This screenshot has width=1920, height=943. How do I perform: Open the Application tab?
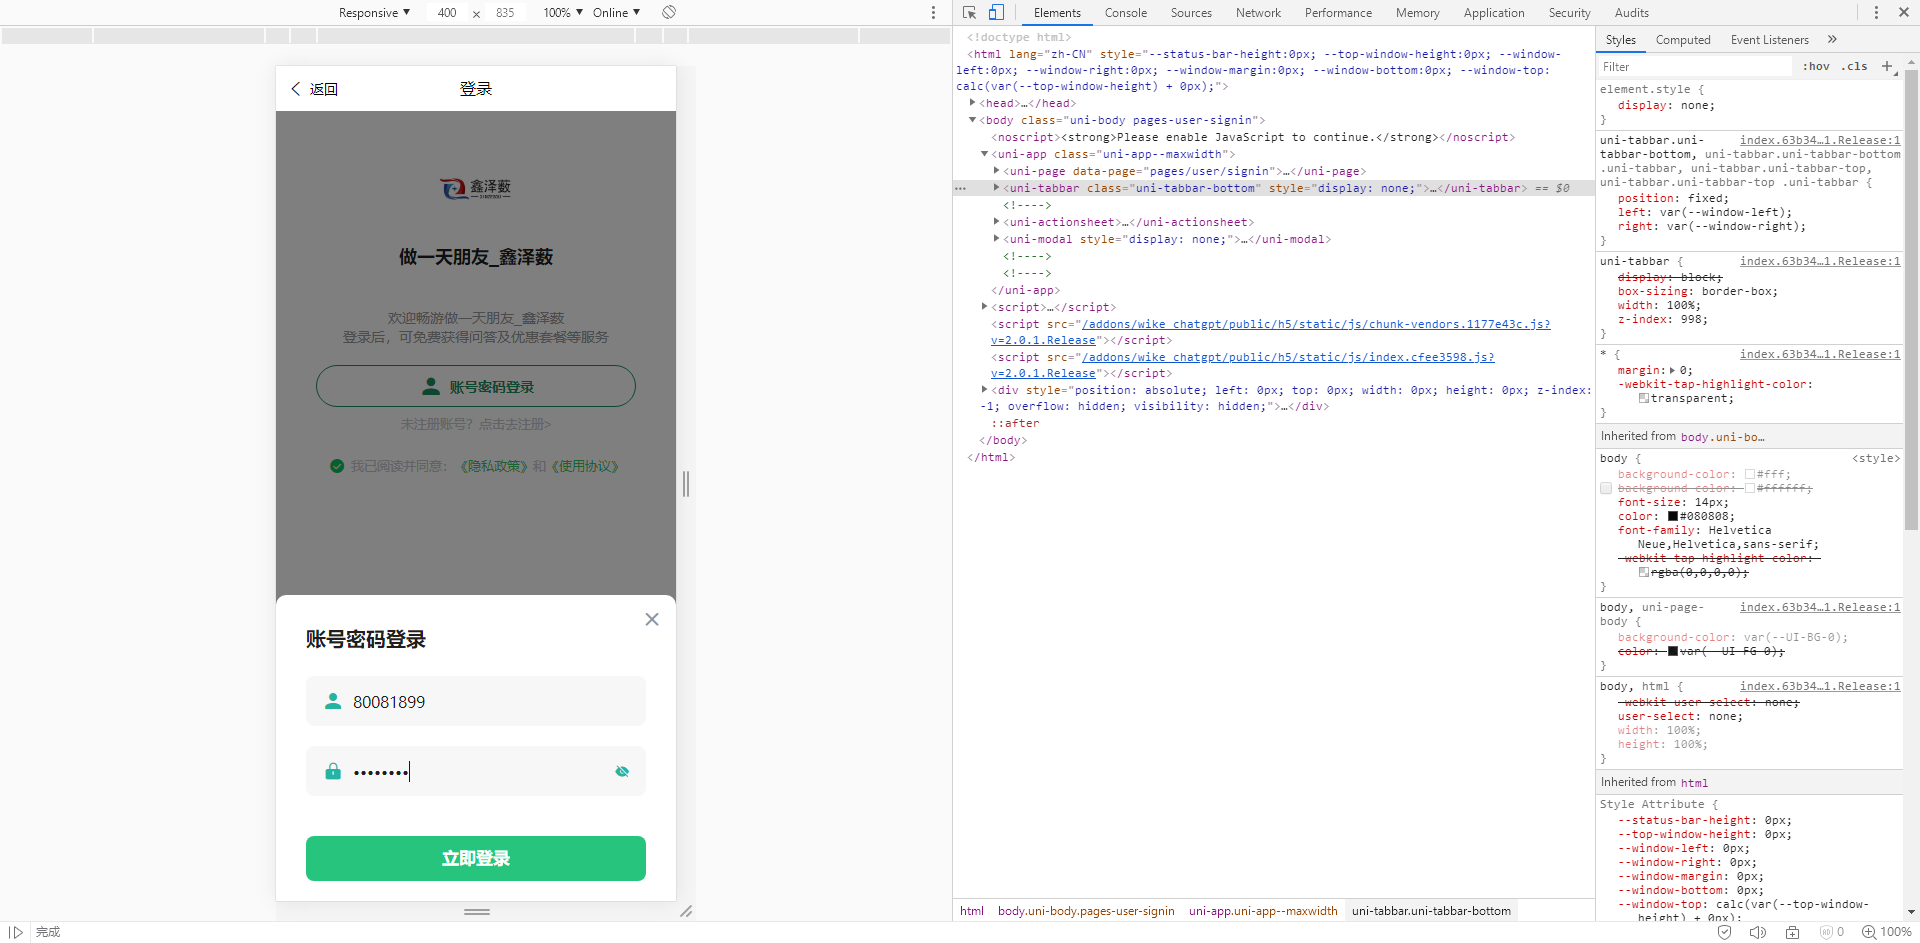click(x=1494, y=12)
